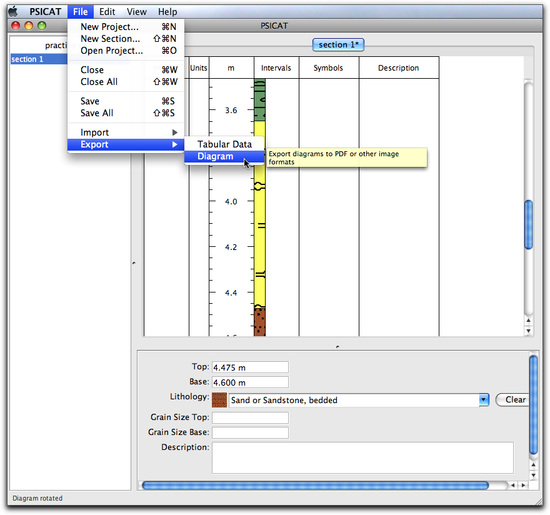Click the Description text area

(x=362, y=458)
